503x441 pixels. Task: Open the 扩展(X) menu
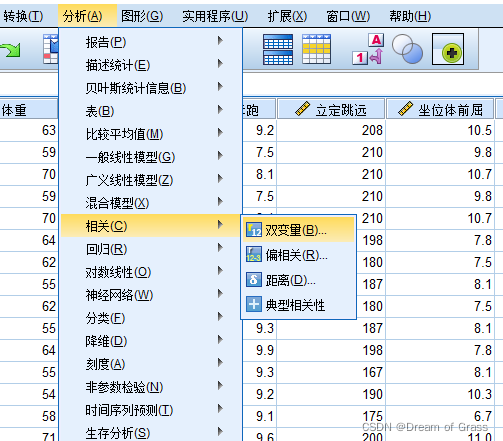[287, 16]
